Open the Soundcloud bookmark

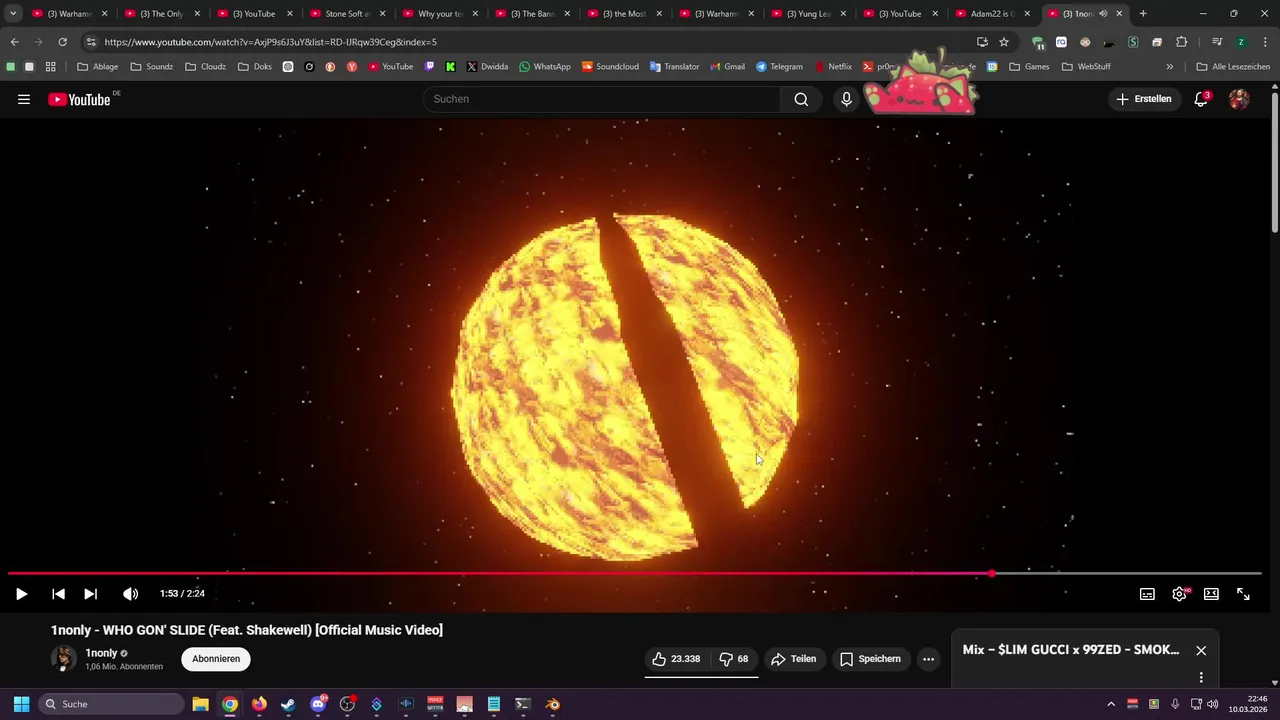(610, 67)
